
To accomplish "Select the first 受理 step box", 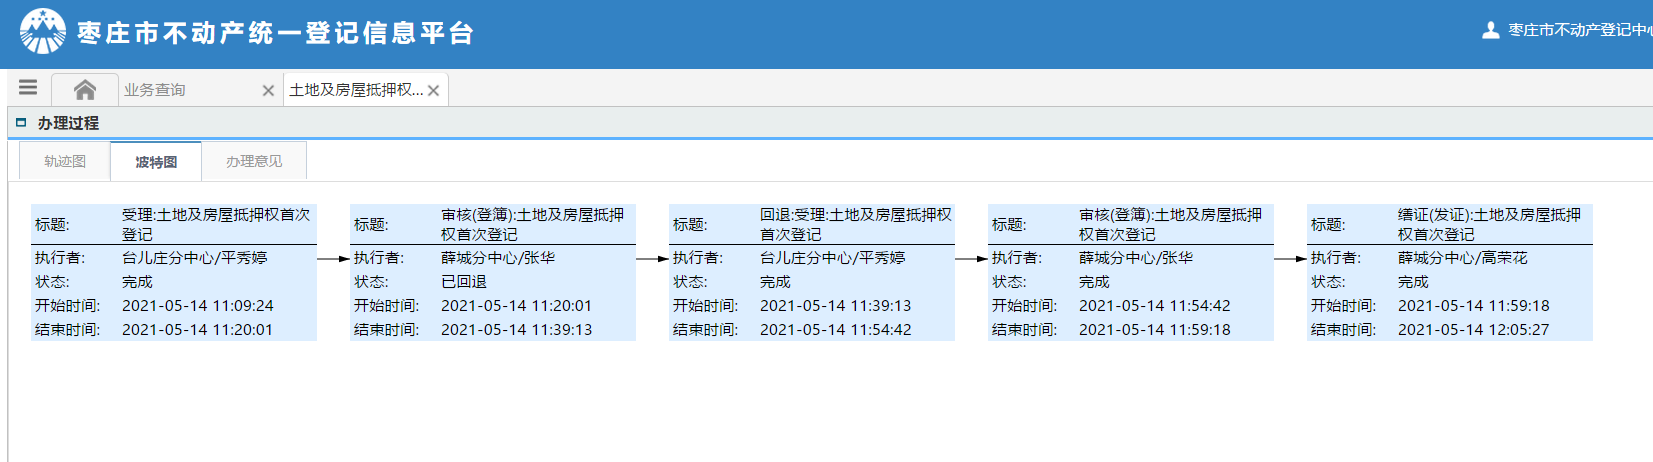I will [174, 272].
